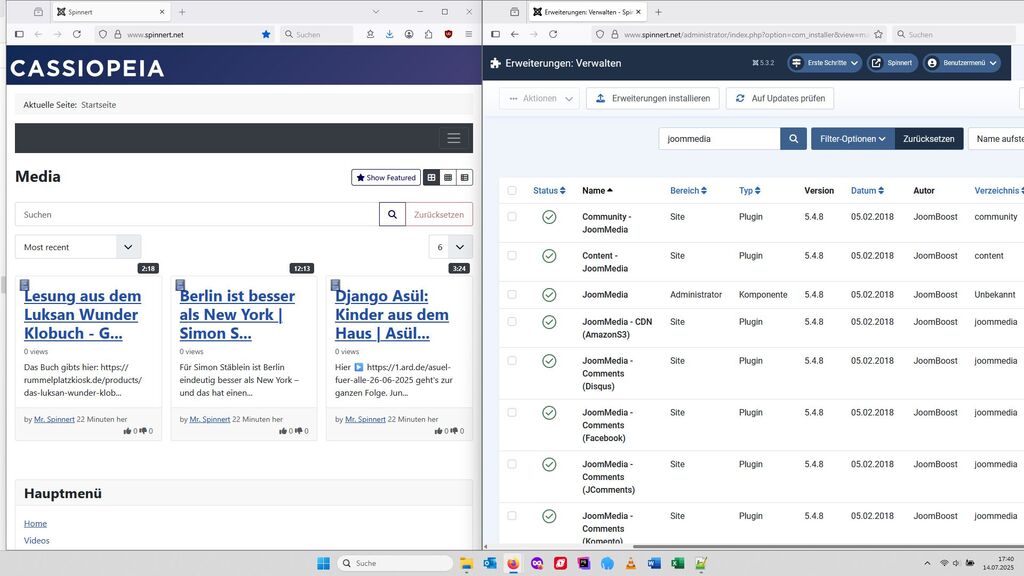Open downloads panel in left browser
The width and height of the screenshot is (1024, 576).
[x=389, y=34]
